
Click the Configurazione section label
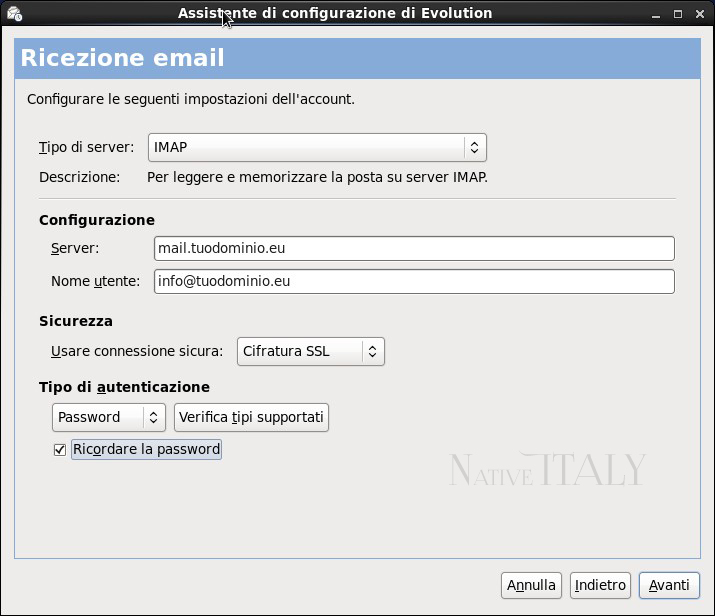click(x=97, y=220)
